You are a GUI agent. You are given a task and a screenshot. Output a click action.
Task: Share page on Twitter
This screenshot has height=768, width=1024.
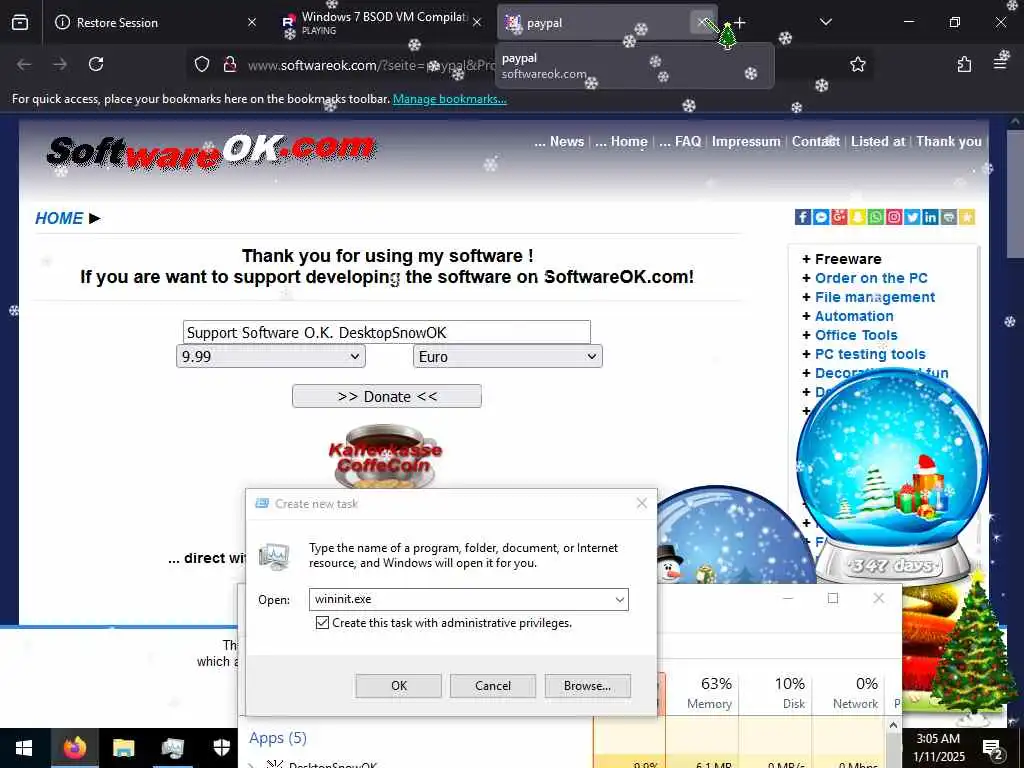[x=912, y=217]
